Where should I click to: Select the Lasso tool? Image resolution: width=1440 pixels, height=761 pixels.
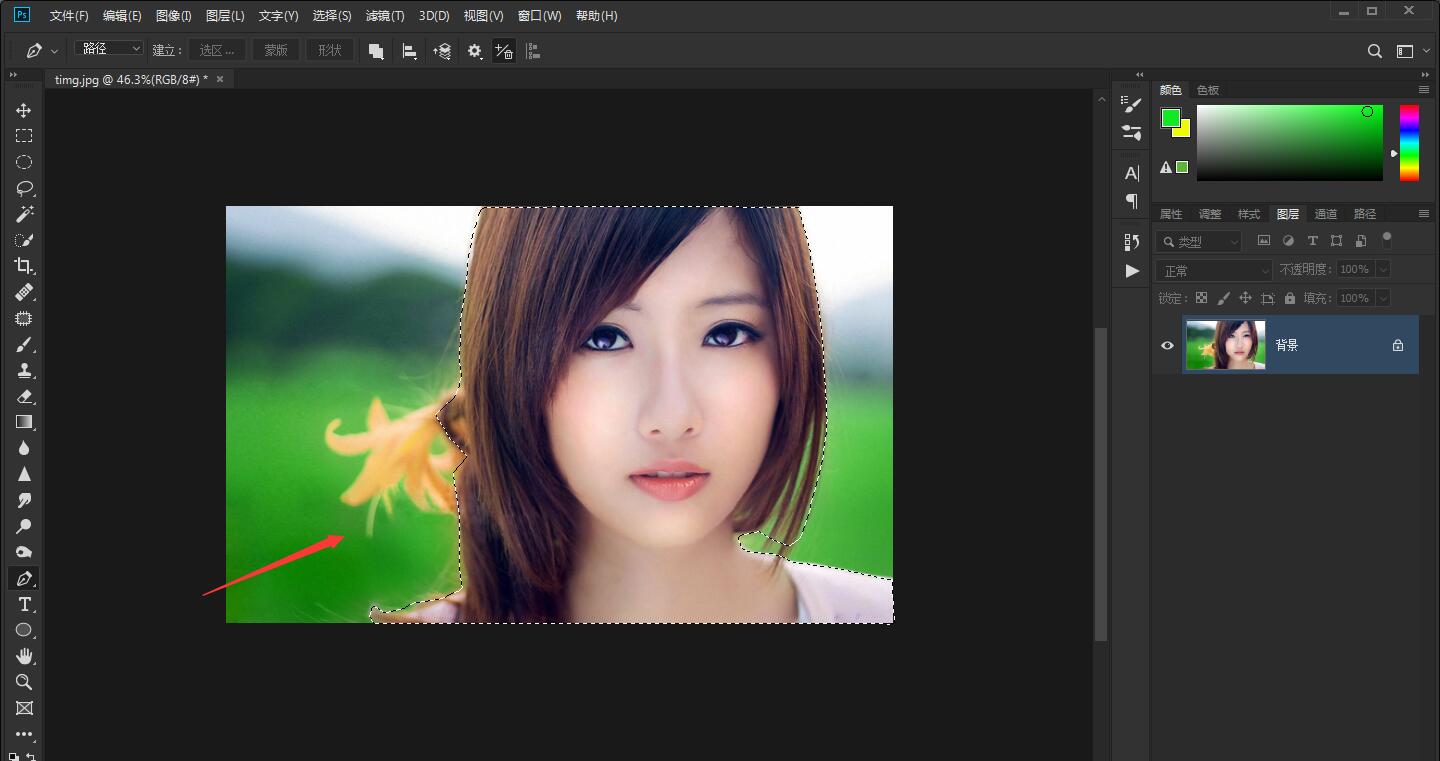click(x=24, y=188)
